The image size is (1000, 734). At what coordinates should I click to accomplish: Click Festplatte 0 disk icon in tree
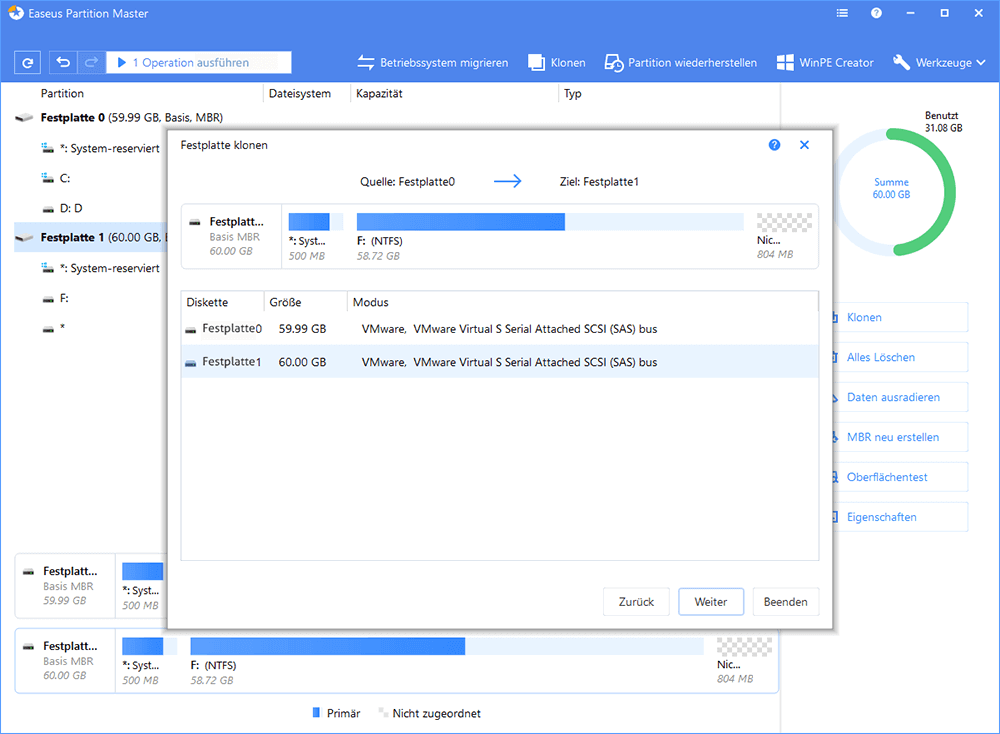tap(24, 118)
